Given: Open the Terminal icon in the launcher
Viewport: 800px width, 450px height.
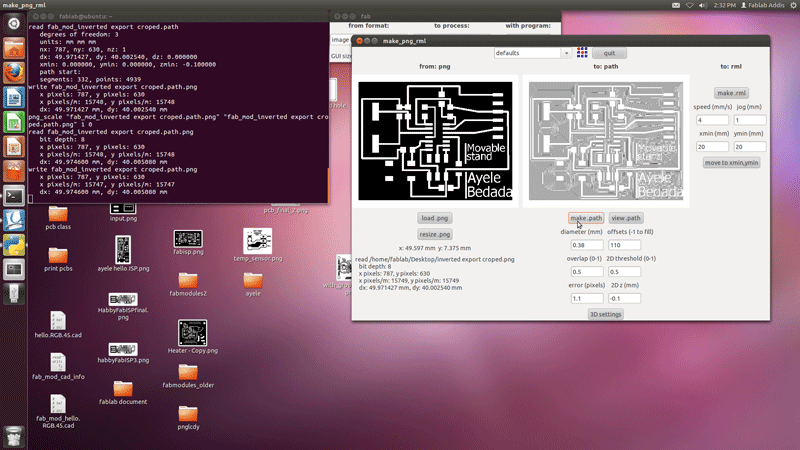Looking at the screenshot, I should (x=14, y=196).
